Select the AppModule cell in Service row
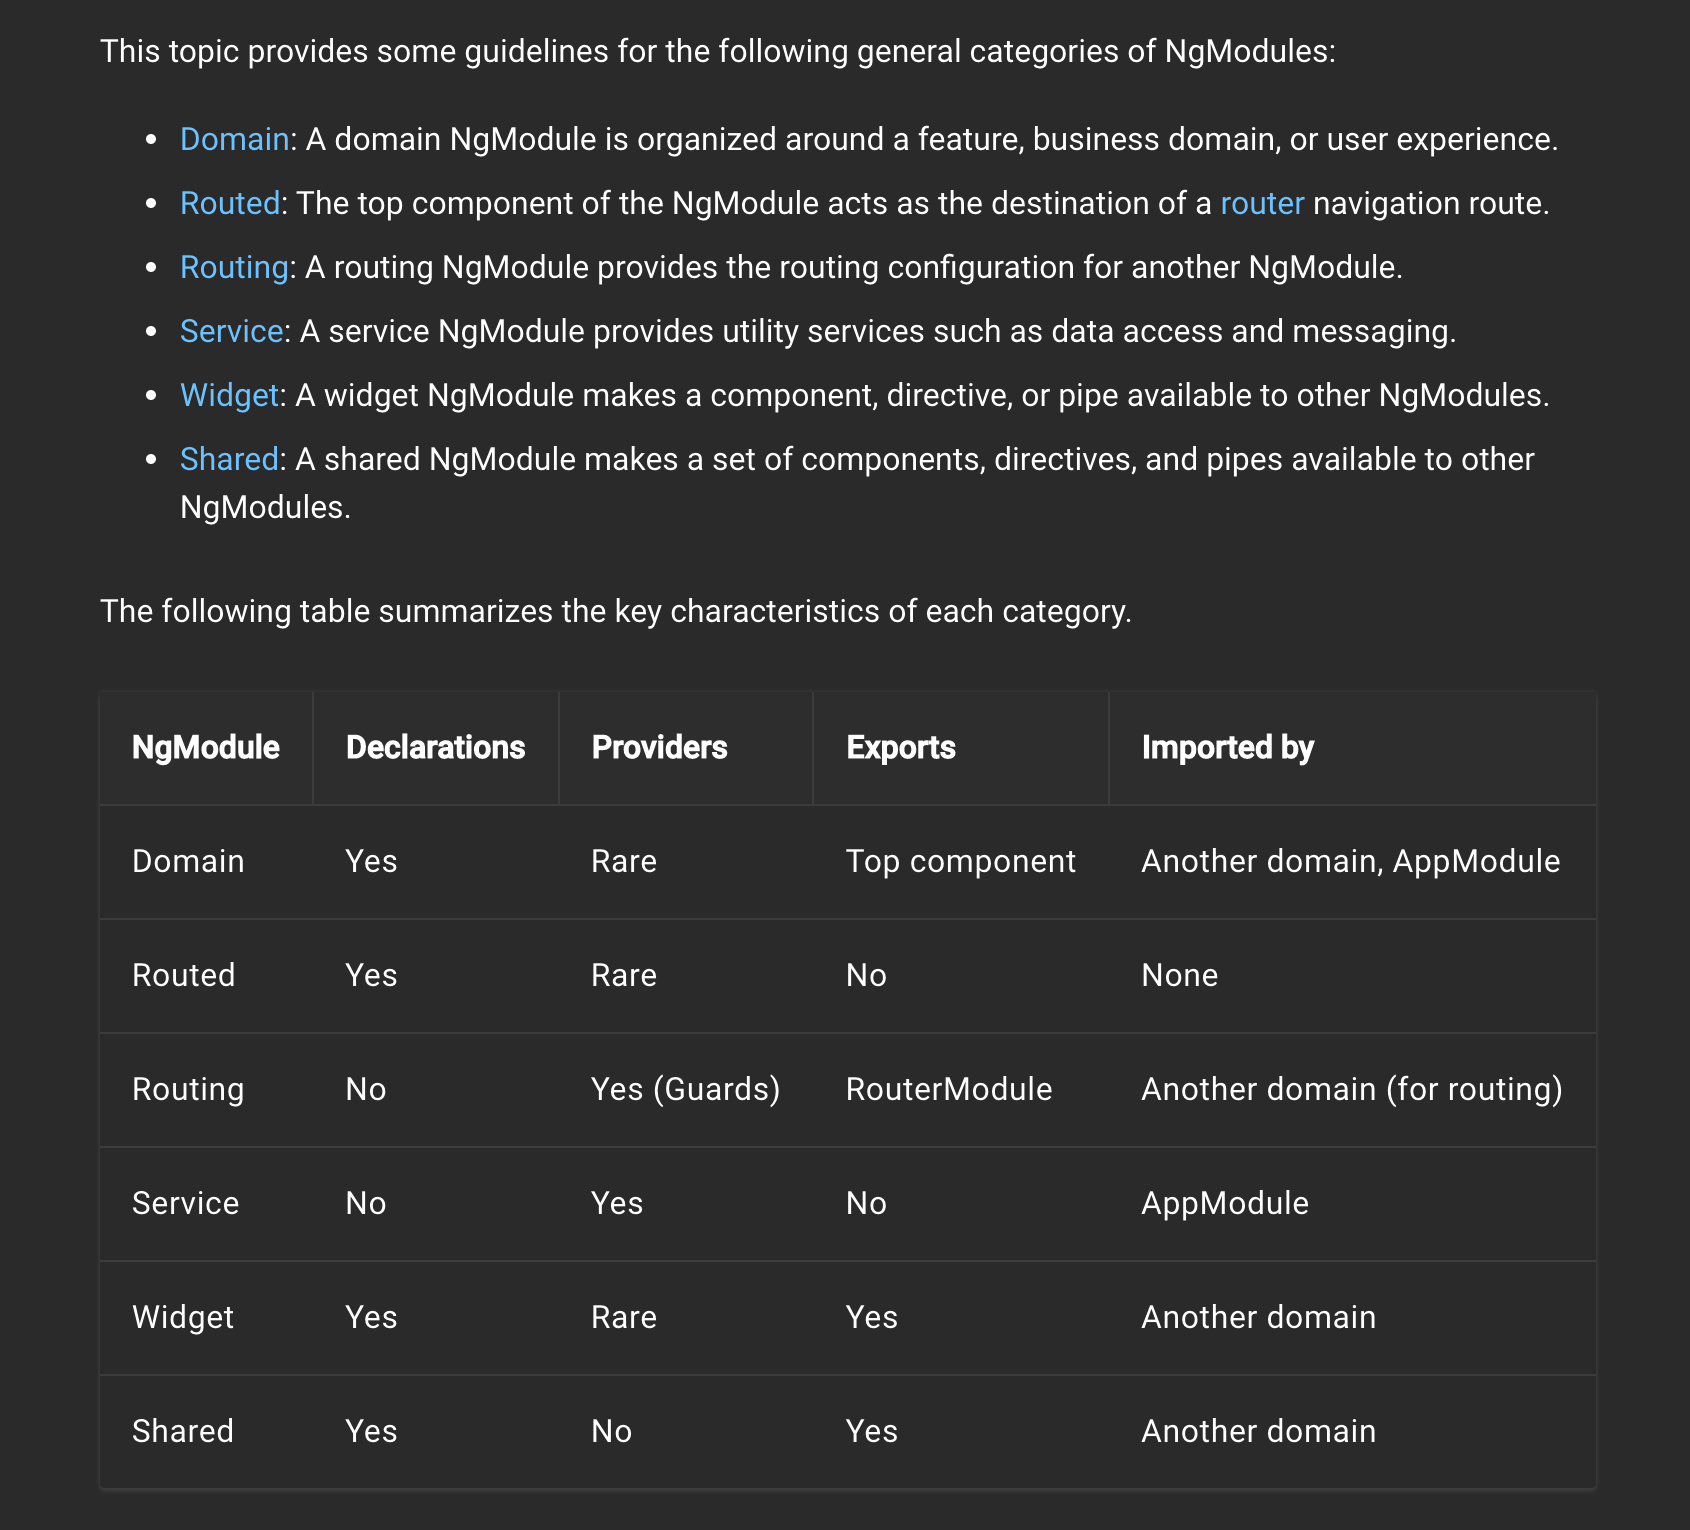Image resolution: width=1690 pixels, height=1530 pixels. (1224, 1203)
